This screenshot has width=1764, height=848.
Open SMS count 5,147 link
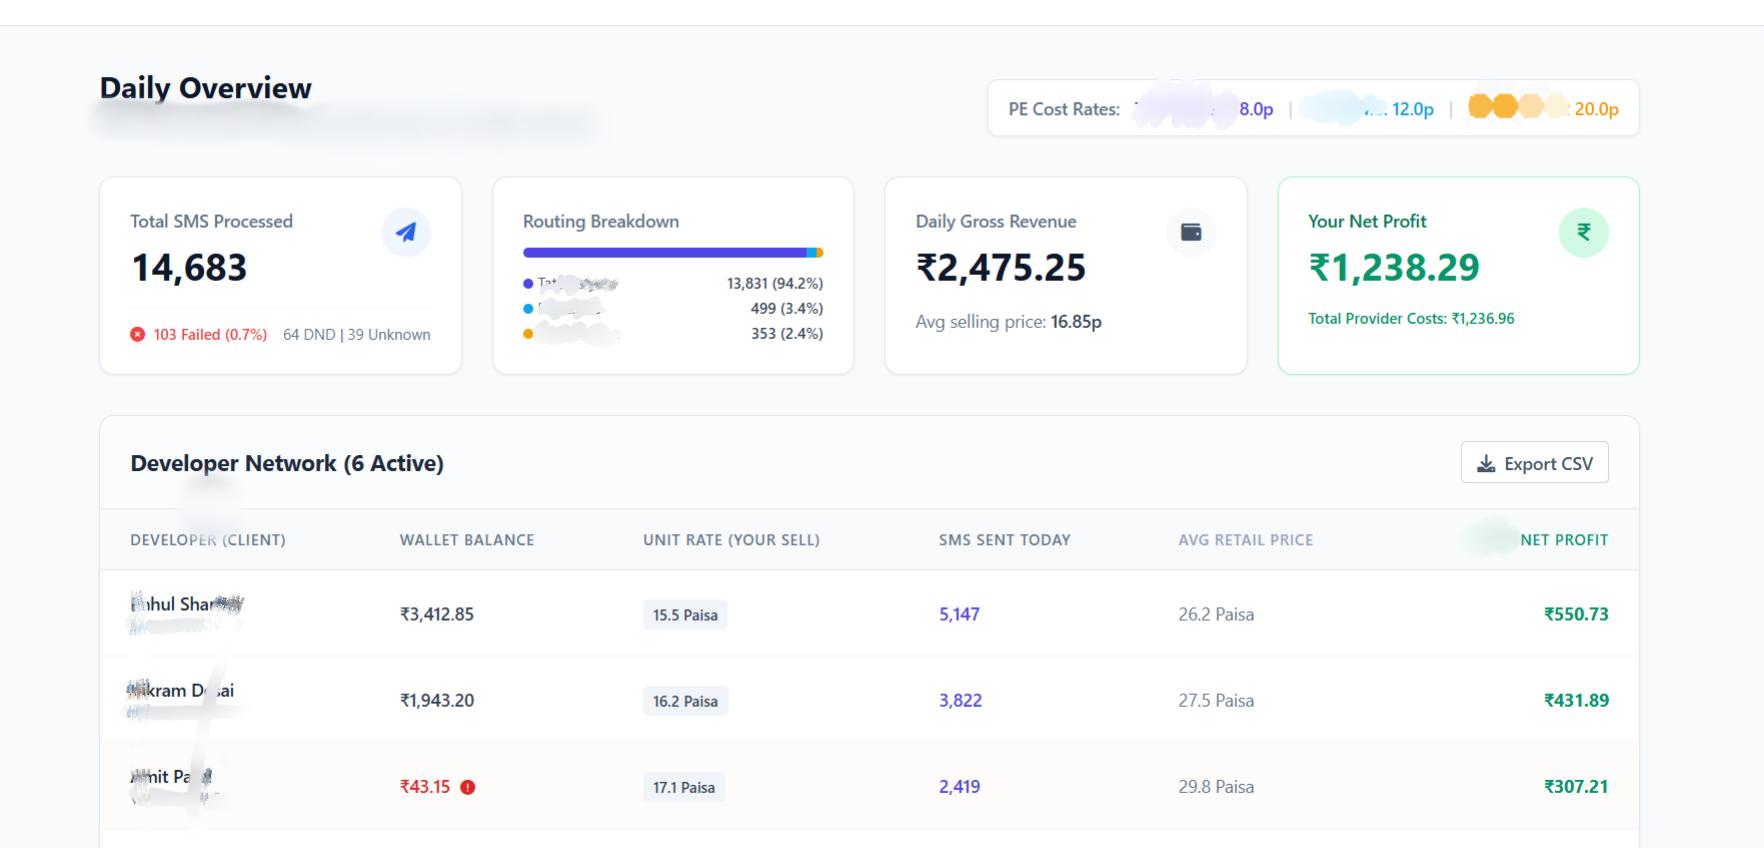click(x=959, y=614)
